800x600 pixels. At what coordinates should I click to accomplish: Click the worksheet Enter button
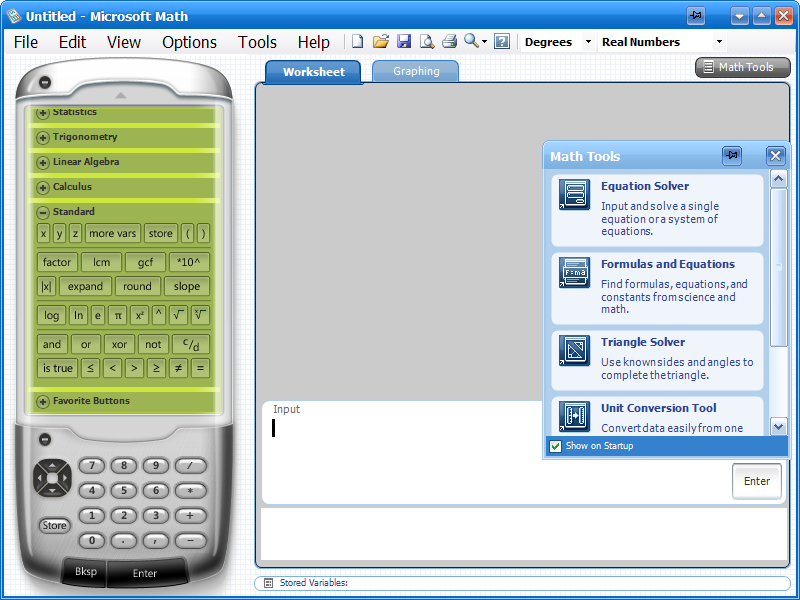757,481
